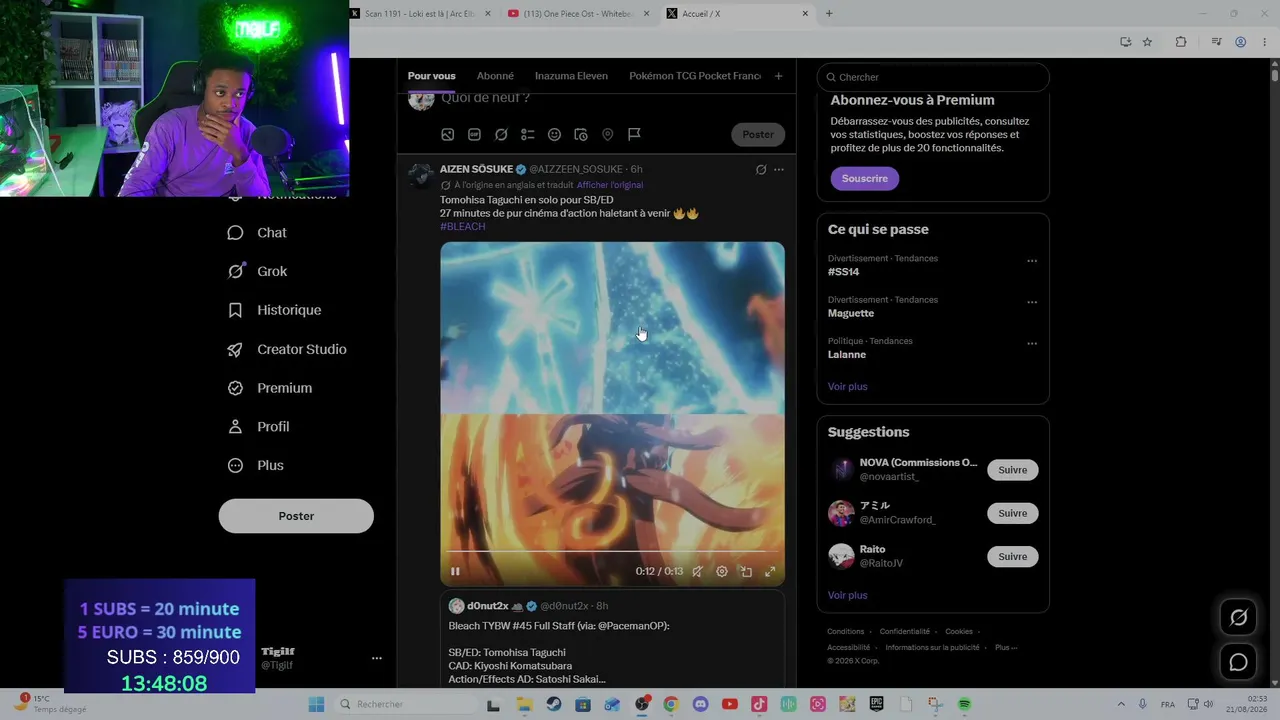
Task: Switch to the One Piece Ost browser tab
Action: pos(578,14)
